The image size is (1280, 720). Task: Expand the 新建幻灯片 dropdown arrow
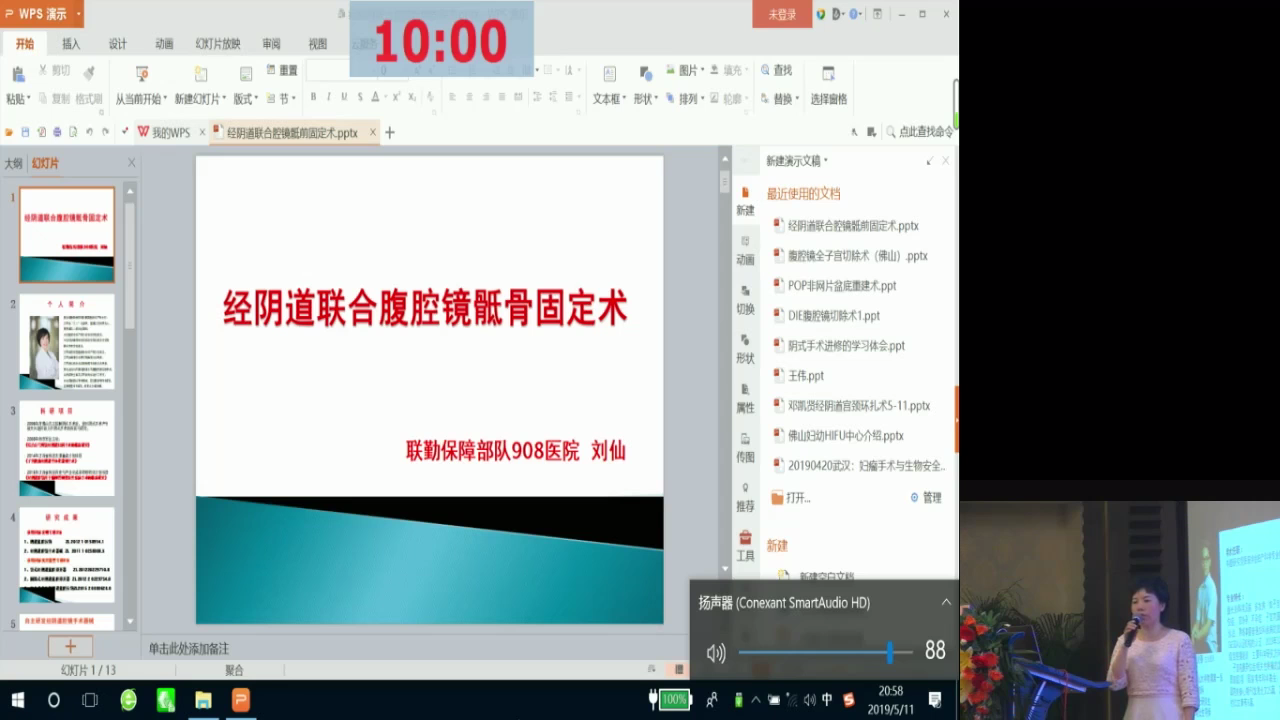point(225,99)
